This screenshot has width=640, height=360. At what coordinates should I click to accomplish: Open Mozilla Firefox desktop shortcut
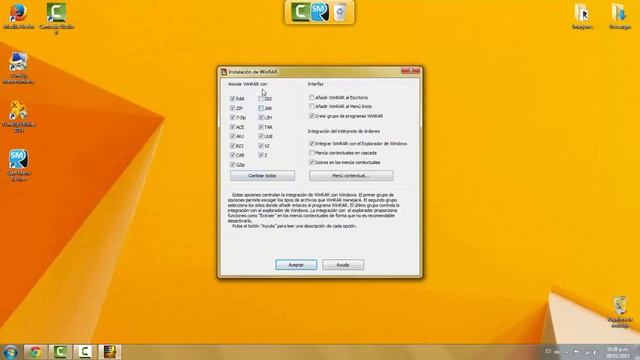click(18, 16)
